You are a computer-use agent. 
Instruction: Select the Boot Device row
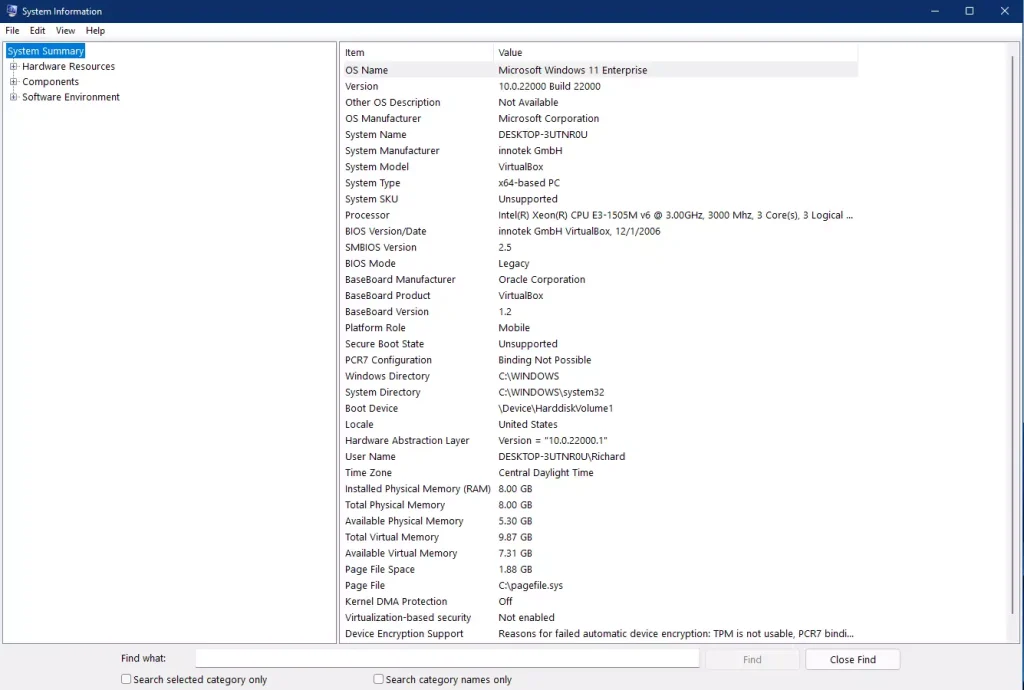600,408
